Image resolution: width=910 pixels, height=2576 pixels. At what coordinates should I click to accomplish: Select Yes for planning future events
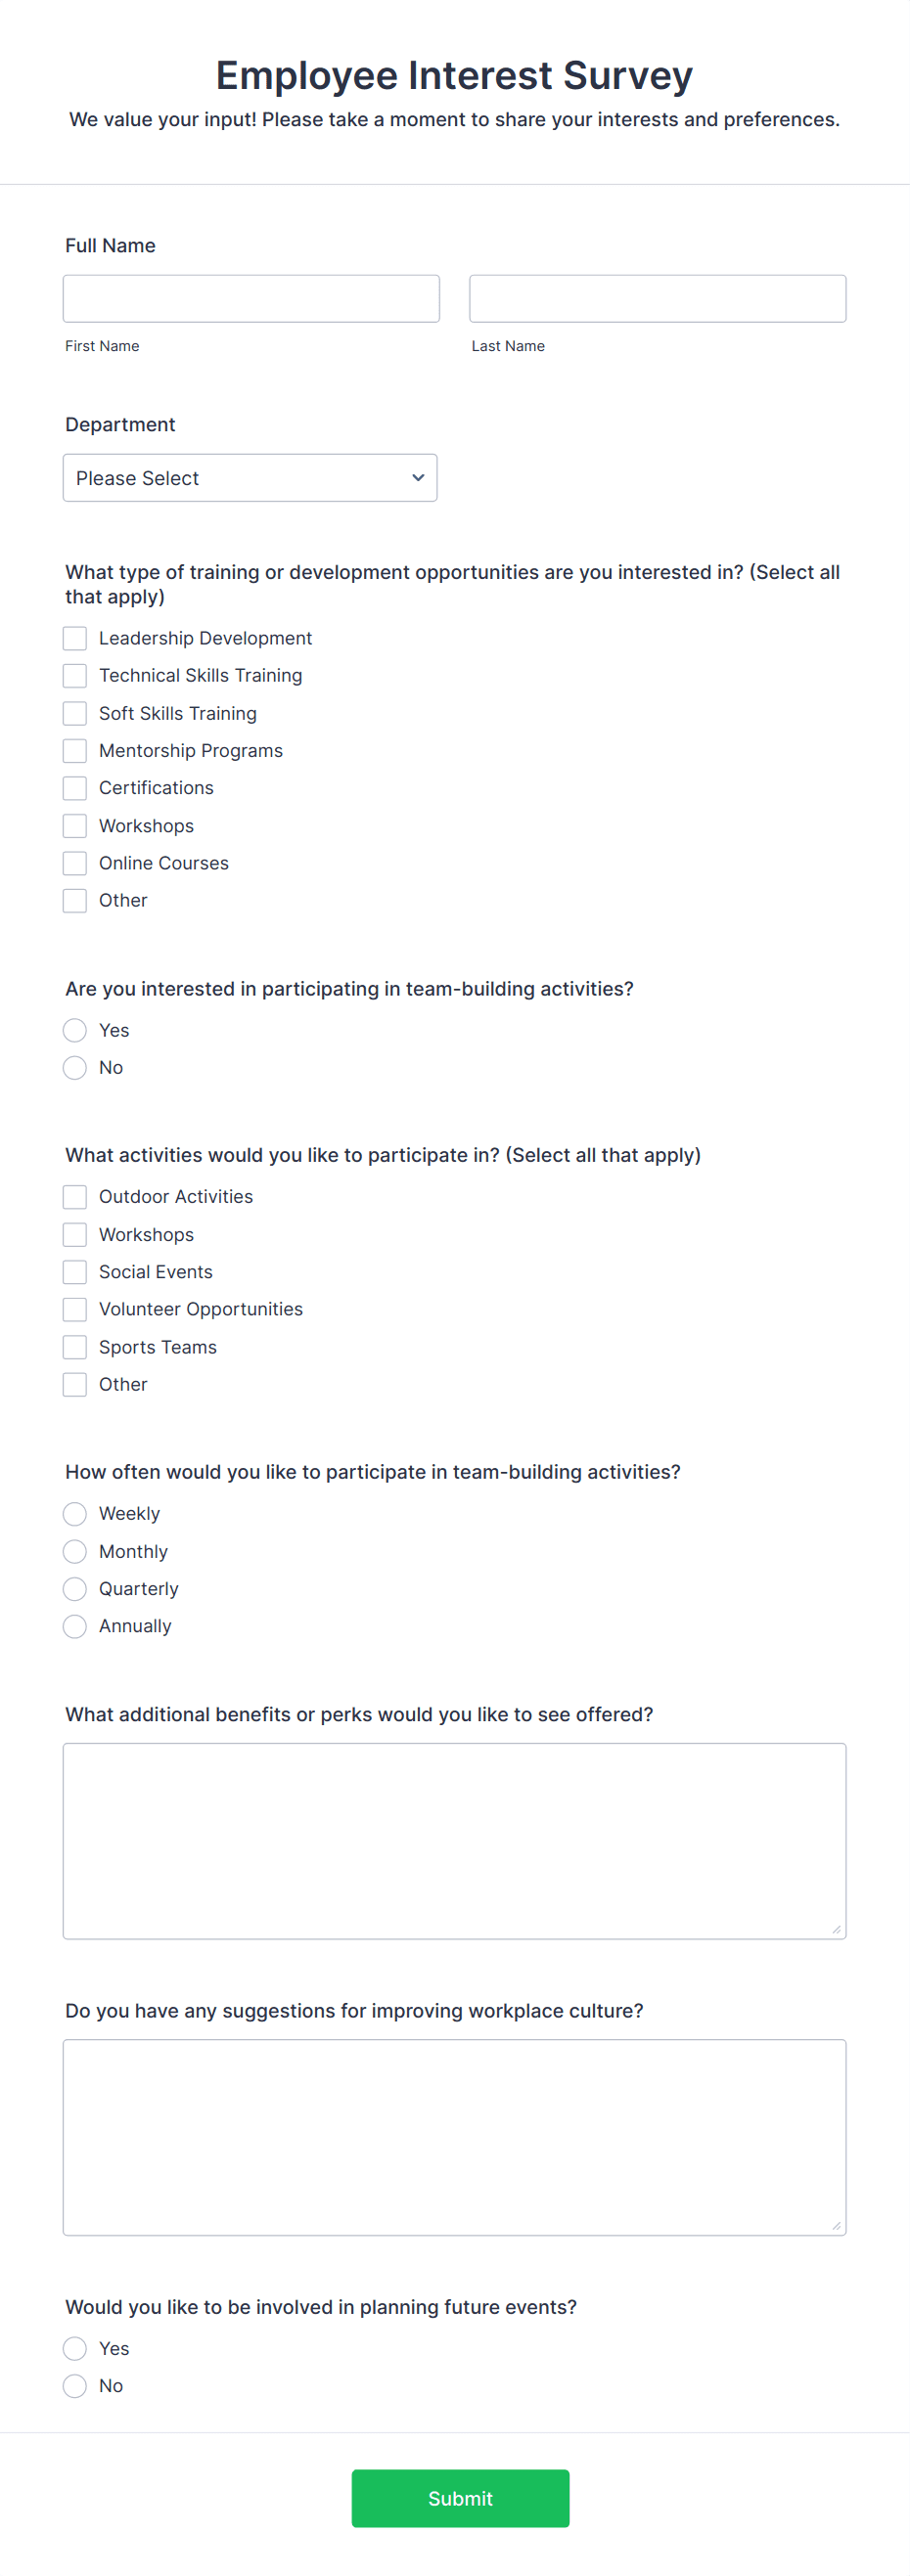pos(74,2348)
